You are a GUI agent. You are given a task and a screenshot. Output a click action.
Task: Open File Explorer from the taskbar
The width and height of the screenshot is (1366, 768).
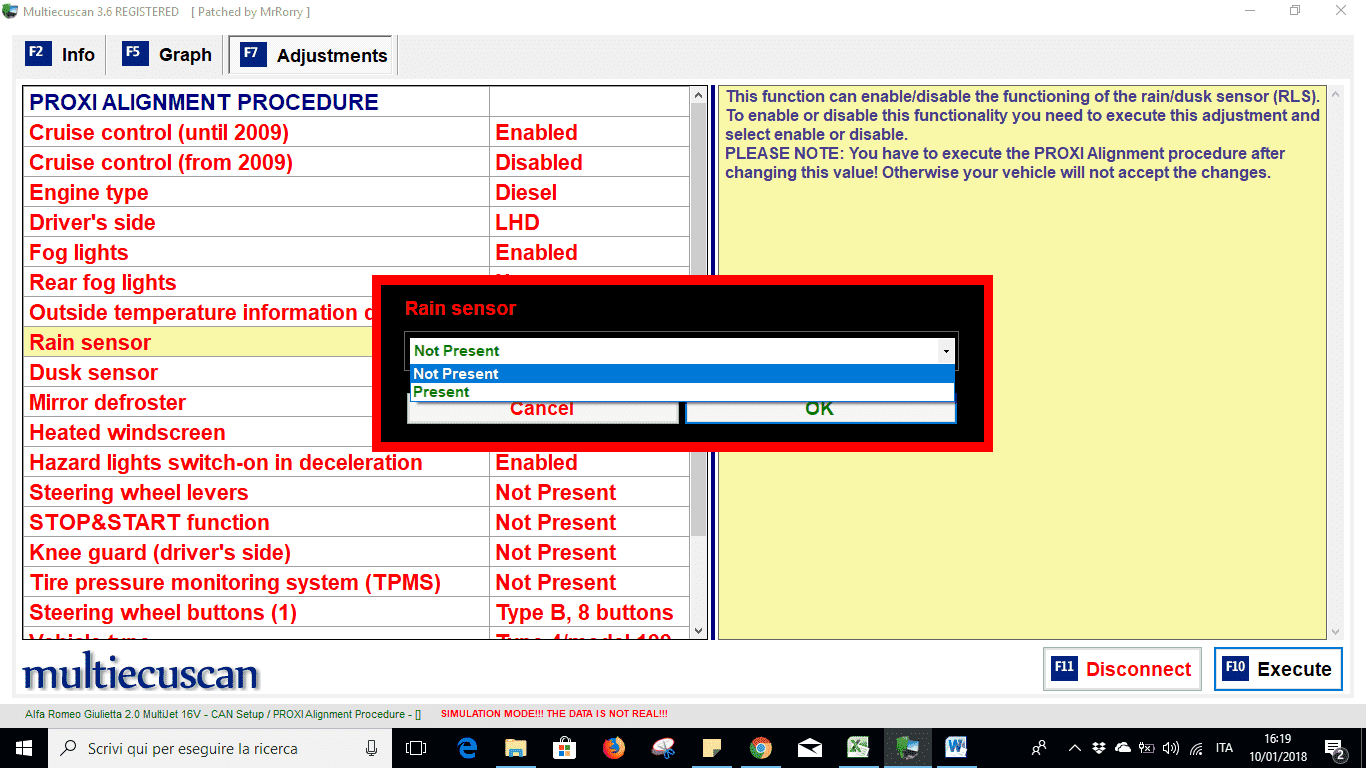tap(516, 748)
